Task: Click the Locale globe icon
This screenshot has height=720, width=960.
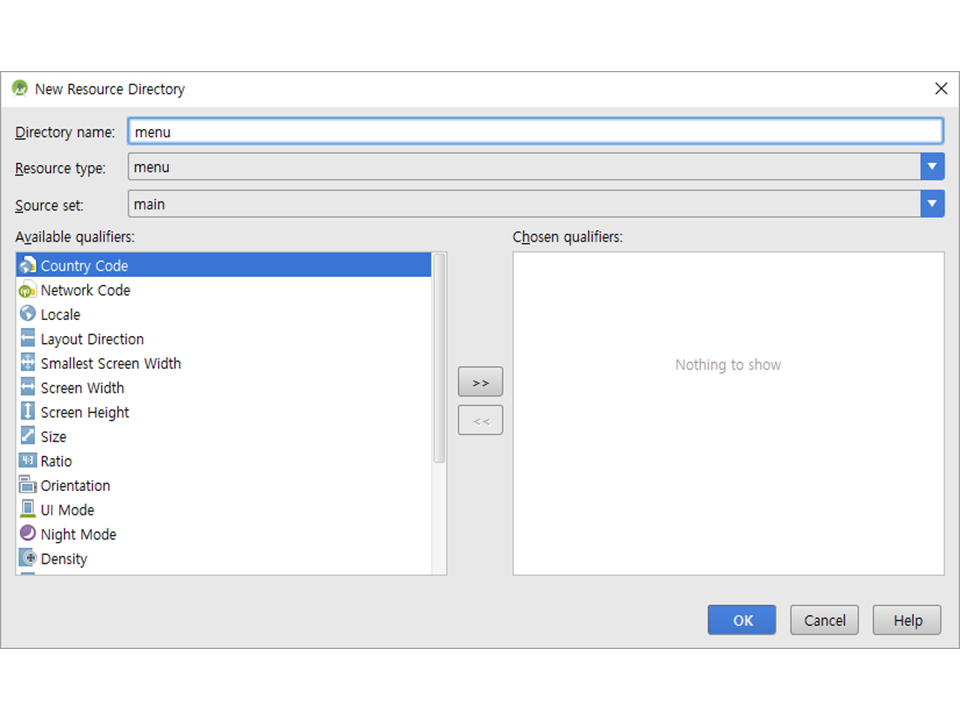Action: [27, 314]
